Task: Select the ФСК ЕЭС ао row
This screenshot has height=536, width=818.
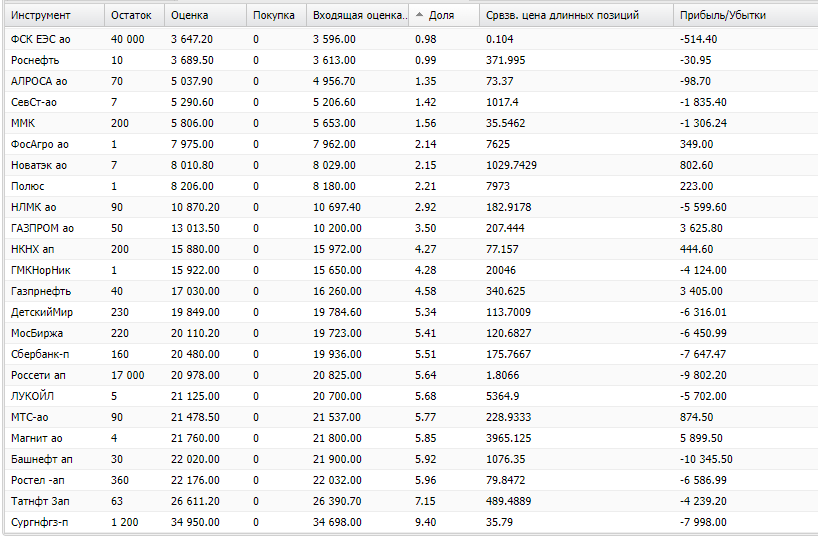Action: coord(412,39)
